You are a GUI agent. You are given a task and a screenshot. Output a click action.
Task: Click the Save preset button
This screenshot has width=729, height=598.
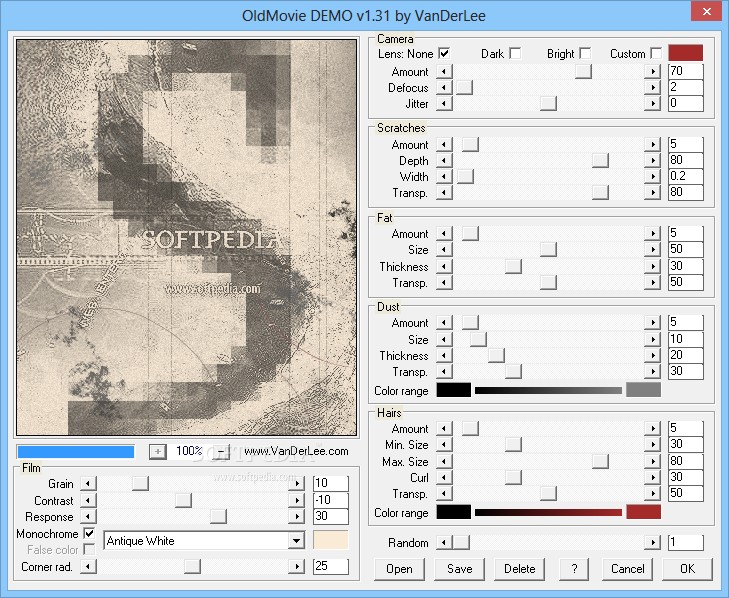(x=459, y=569)
